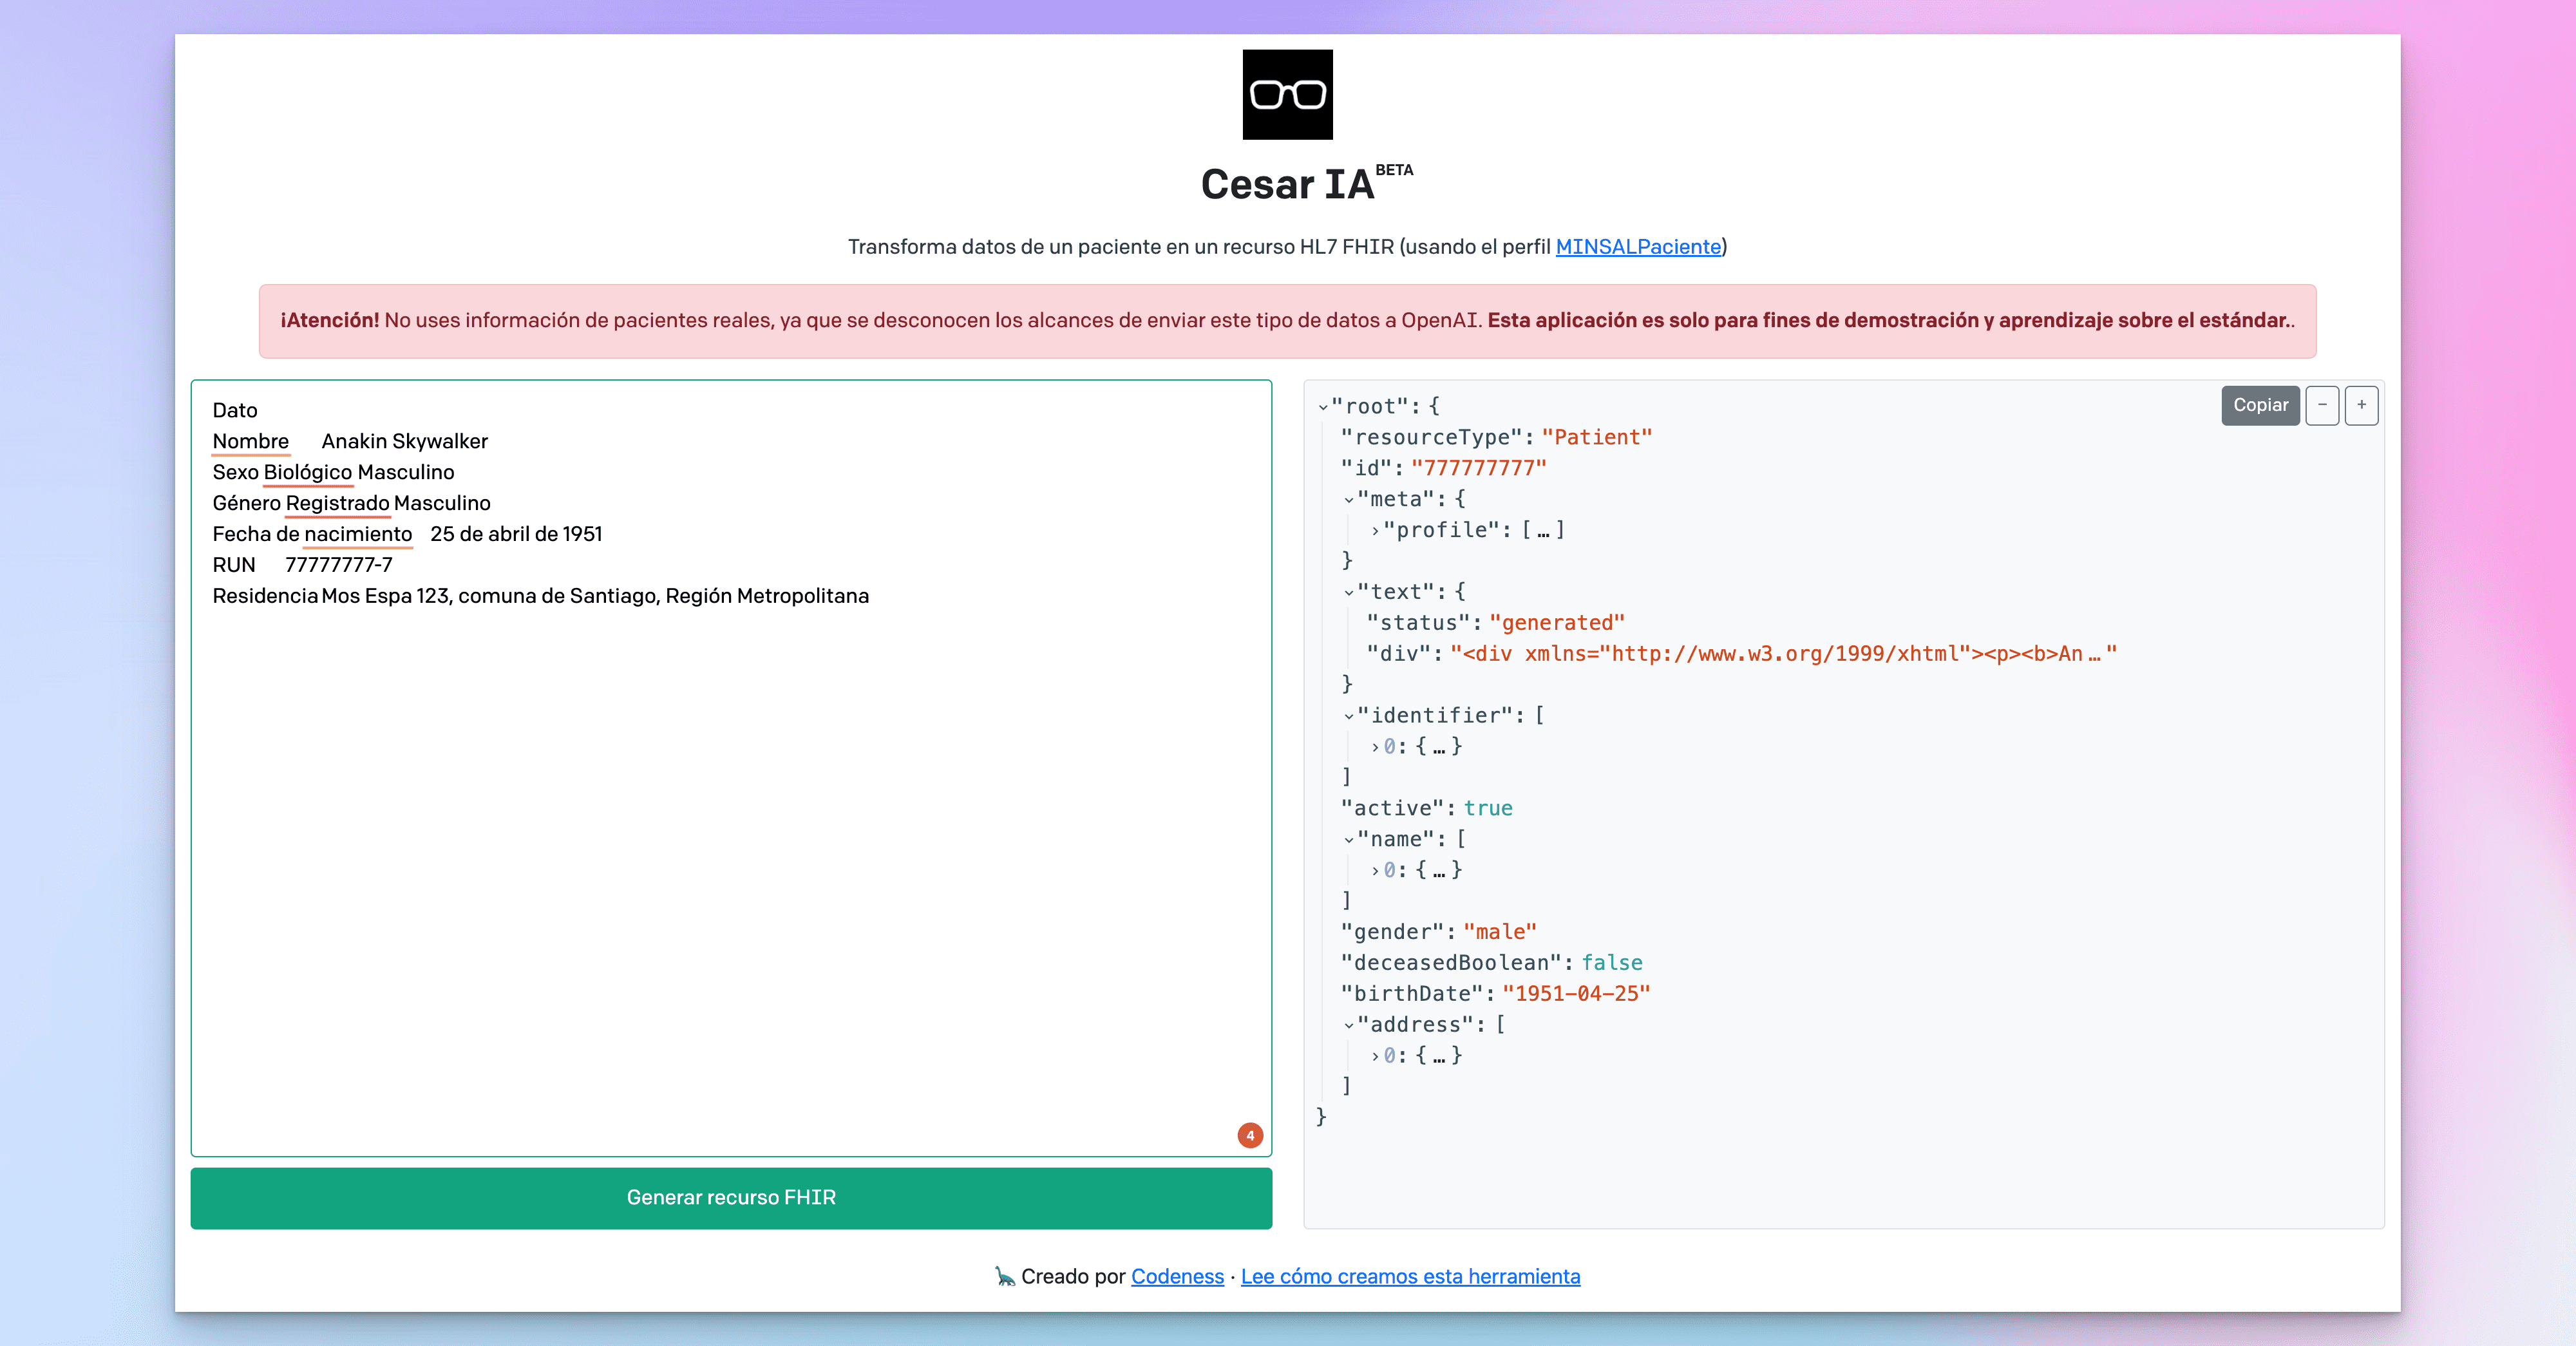
Task: Expand item 0 under name
Action: (x=1375, y=871)
